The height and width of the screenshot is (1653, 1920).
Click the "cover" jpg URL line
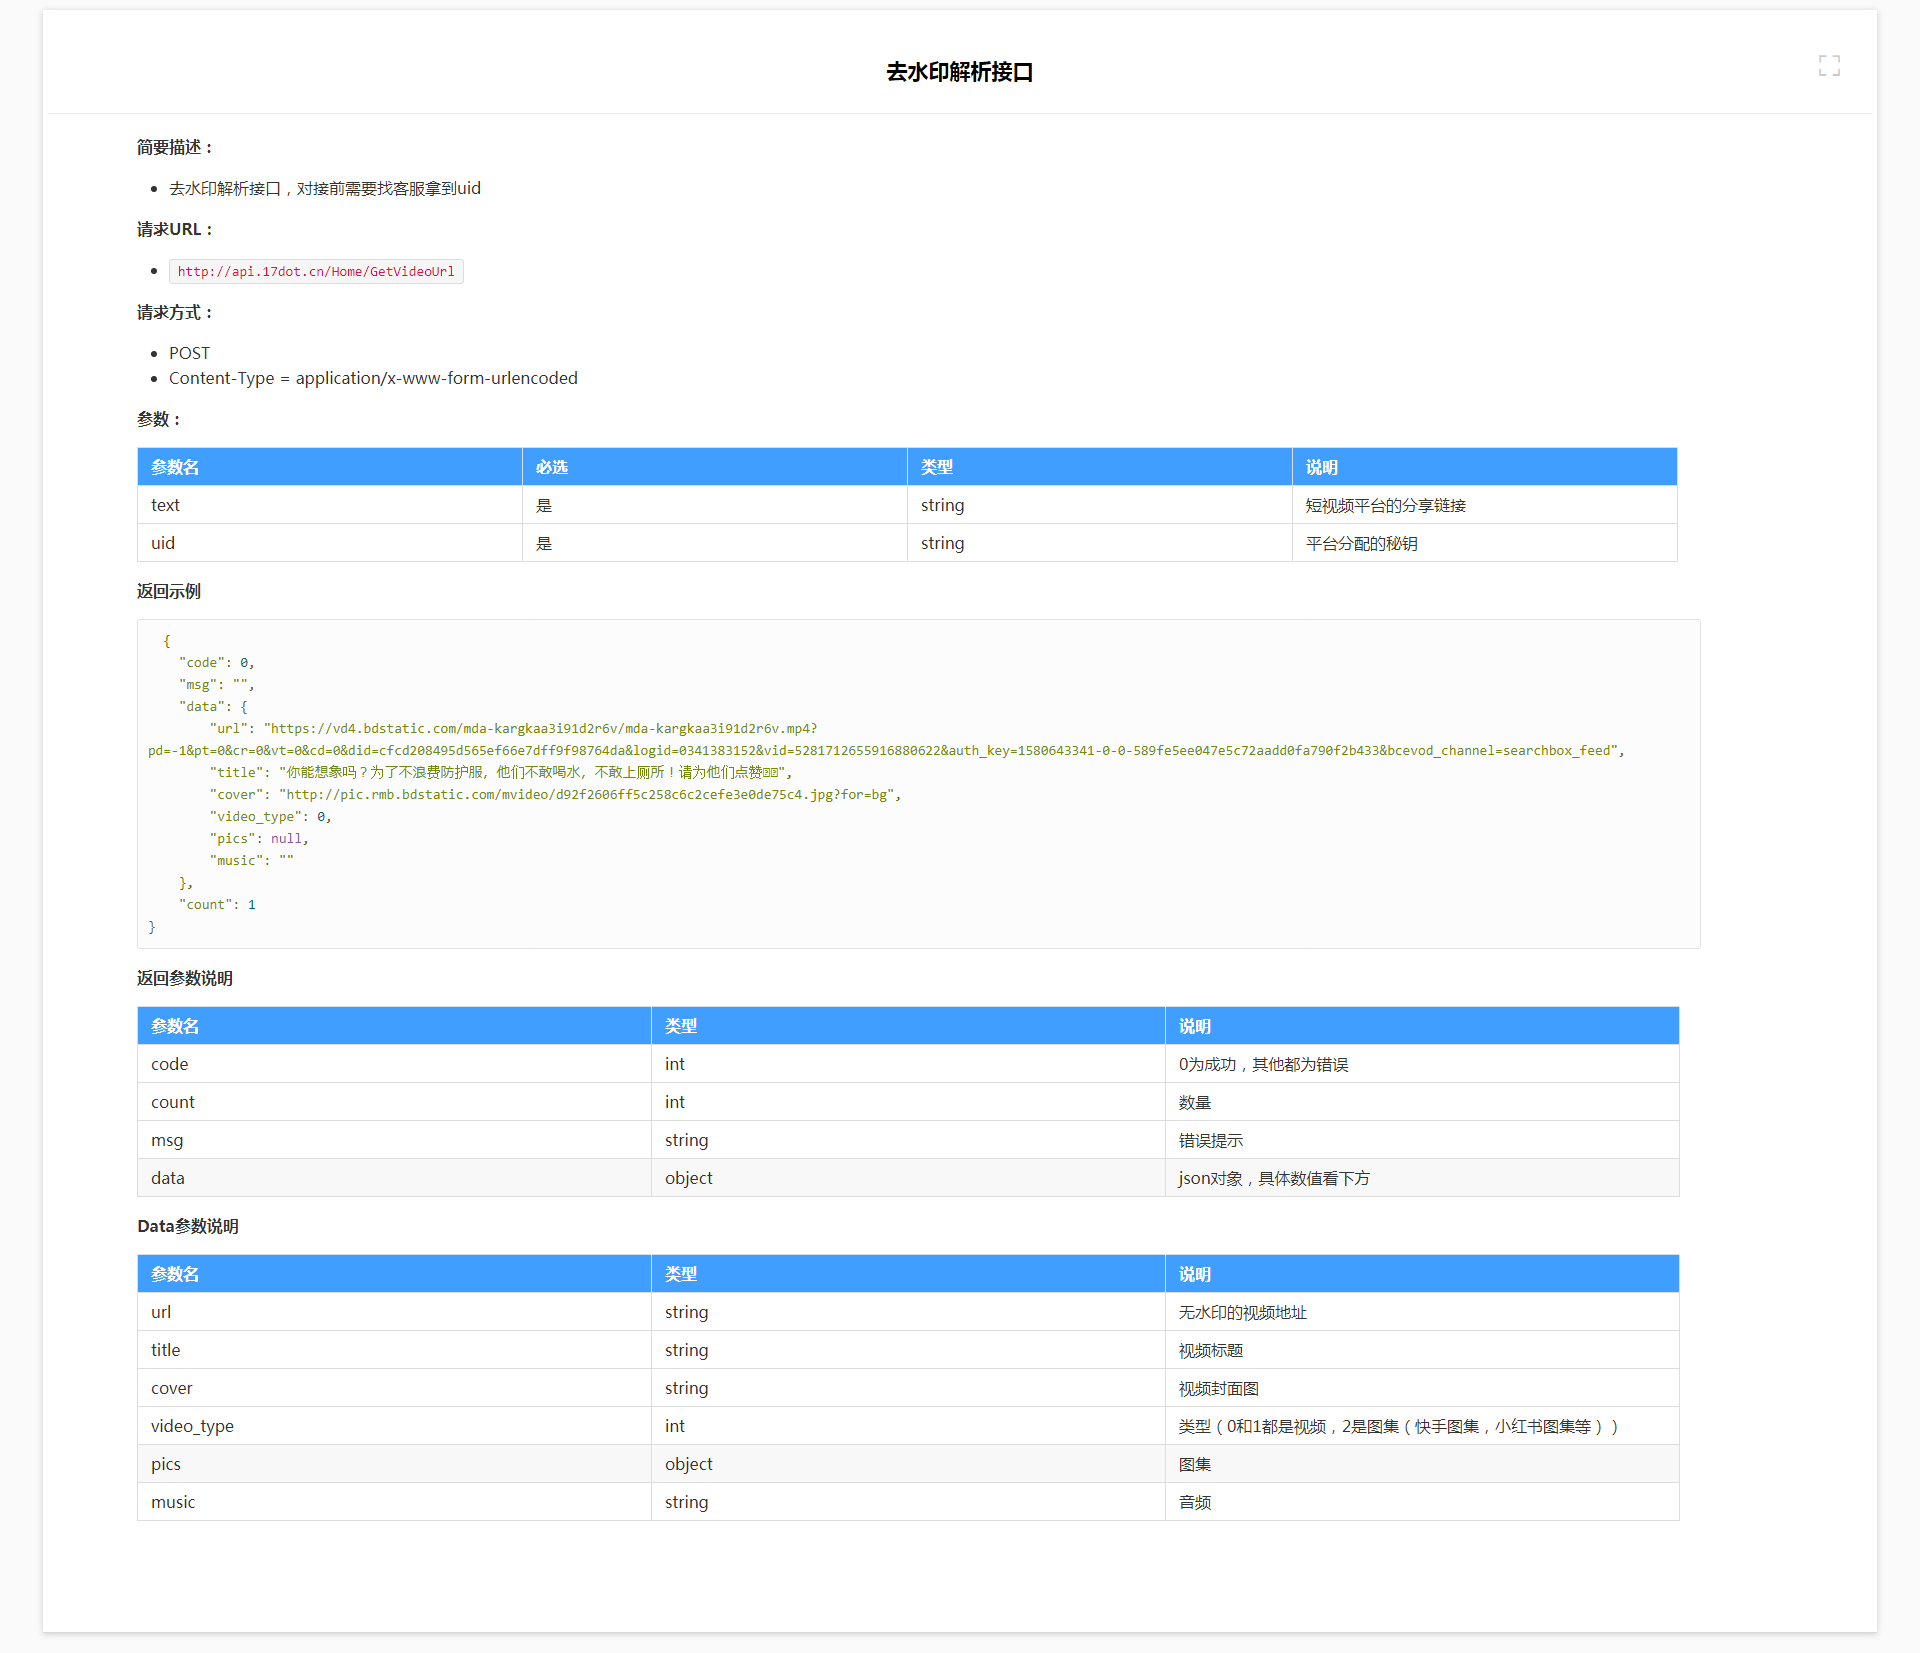click(555, 794)
